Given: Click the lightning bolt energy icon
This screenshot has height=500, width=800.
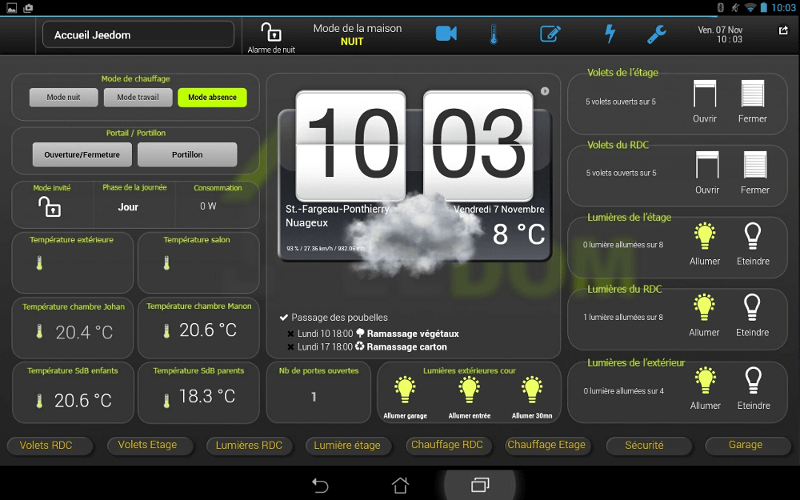Looking at the screenshot, I should (610, 34).
